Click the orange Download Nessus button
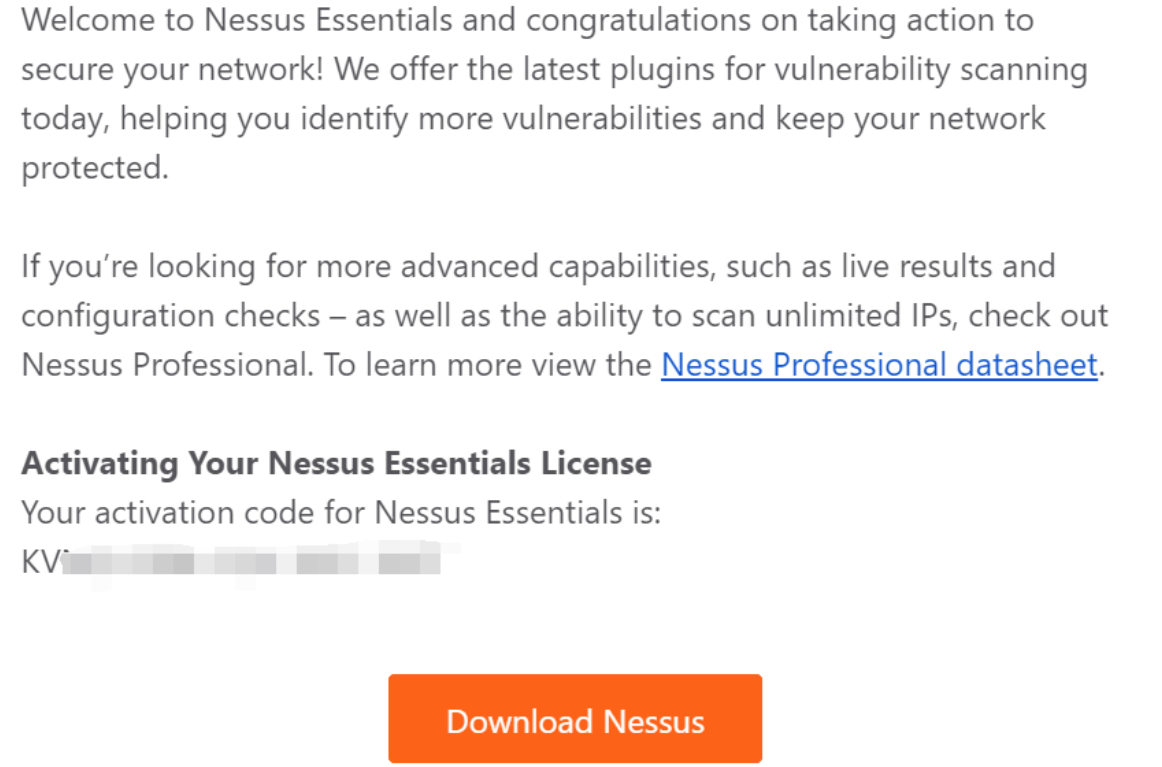The height and width of the screenshot is (767, 1162). pos(575,720)
